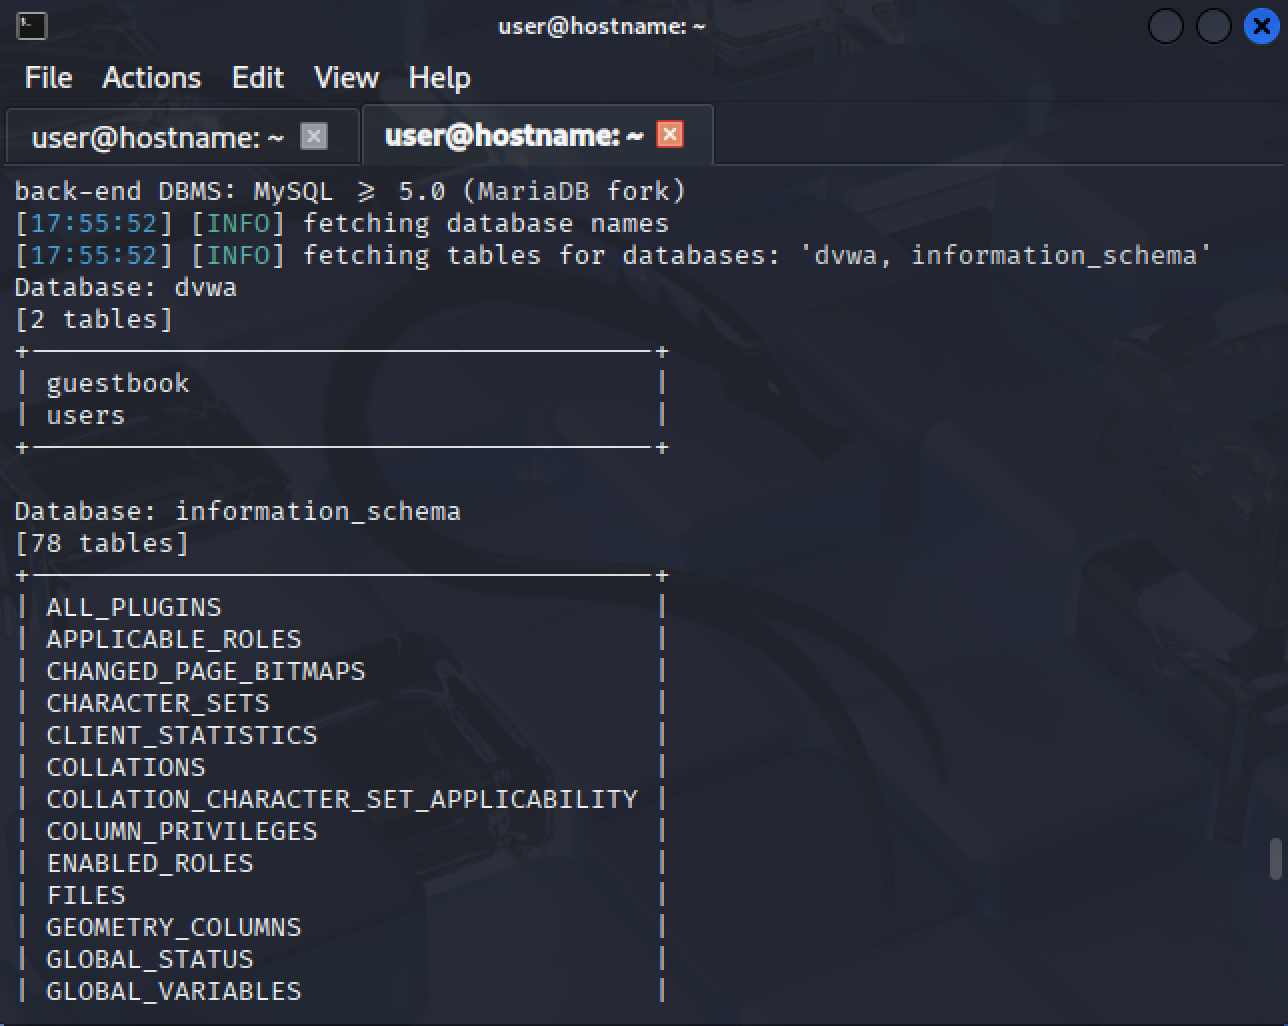Open the Actions menu
This screenshot has height=1026, width=1288.
point(152,78)
